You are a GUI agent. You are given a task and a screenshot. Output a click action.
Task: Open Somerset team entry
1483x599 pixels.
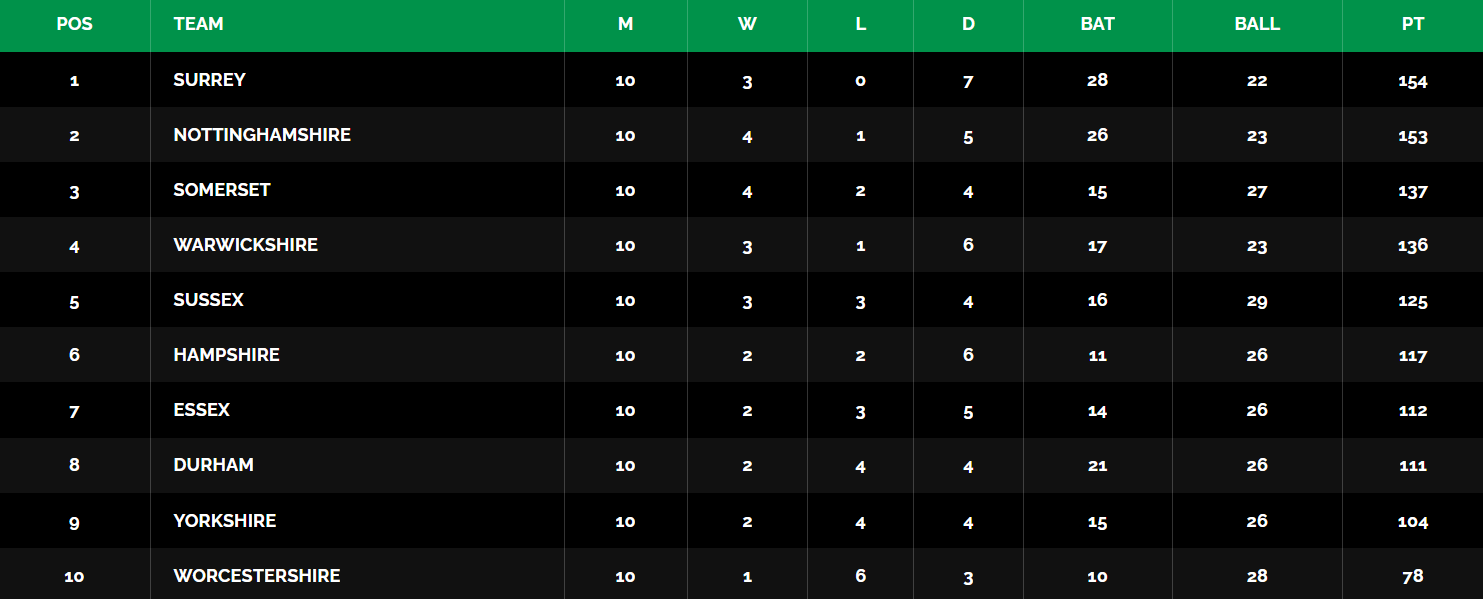(222, 190)
